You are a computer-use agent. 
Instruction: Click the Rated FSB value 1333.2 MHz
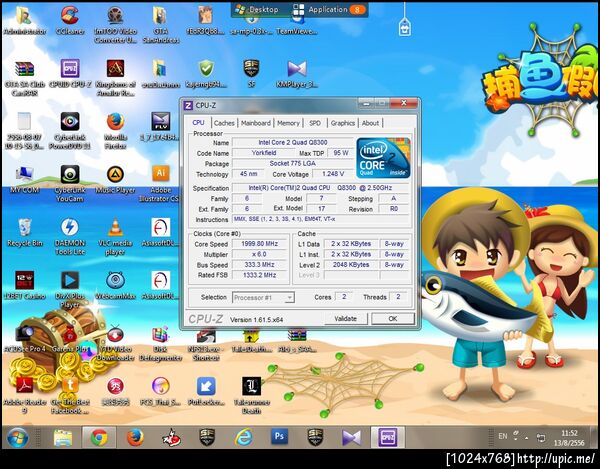click(x=259, y=275)
